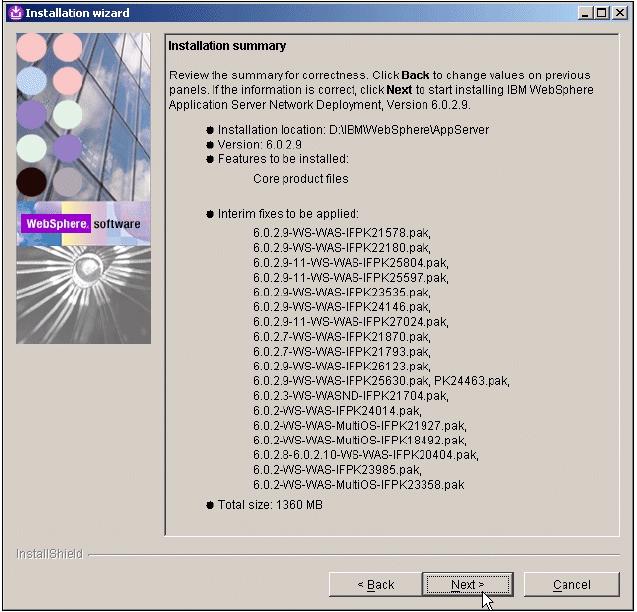637x612 pixels.
Task: Click the Next button to start installing
Action: coord(467,584)
